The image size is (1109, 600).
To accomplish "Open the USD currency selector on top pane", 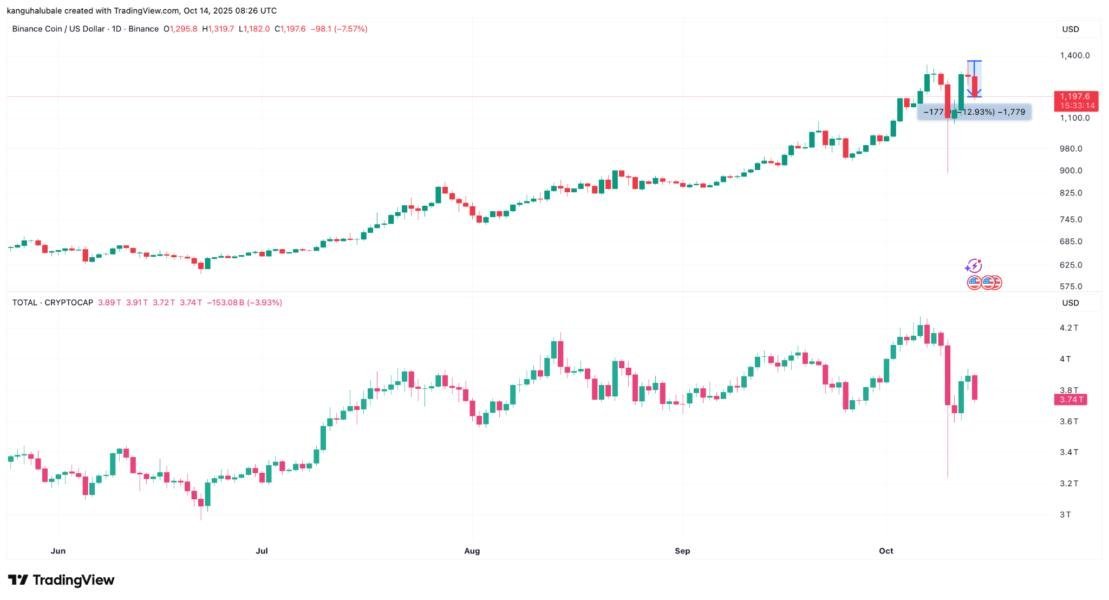I will pyautogui.click(x=1069, y=29).
